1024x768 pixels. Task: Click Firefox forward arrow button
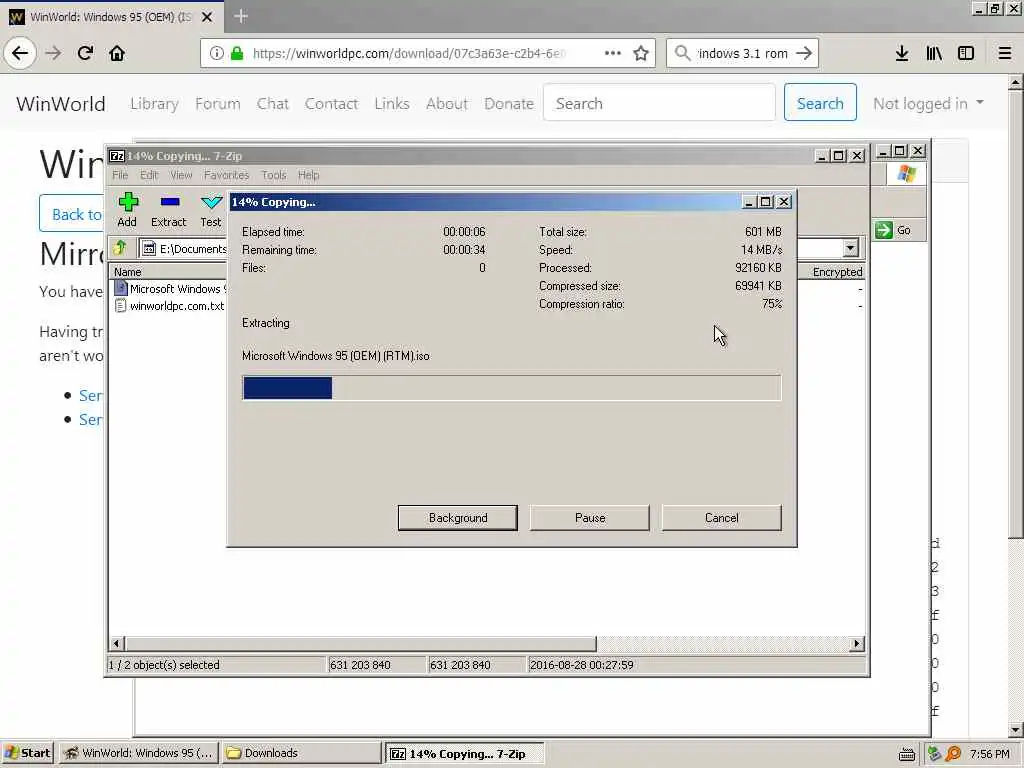[x=53, y=53]
